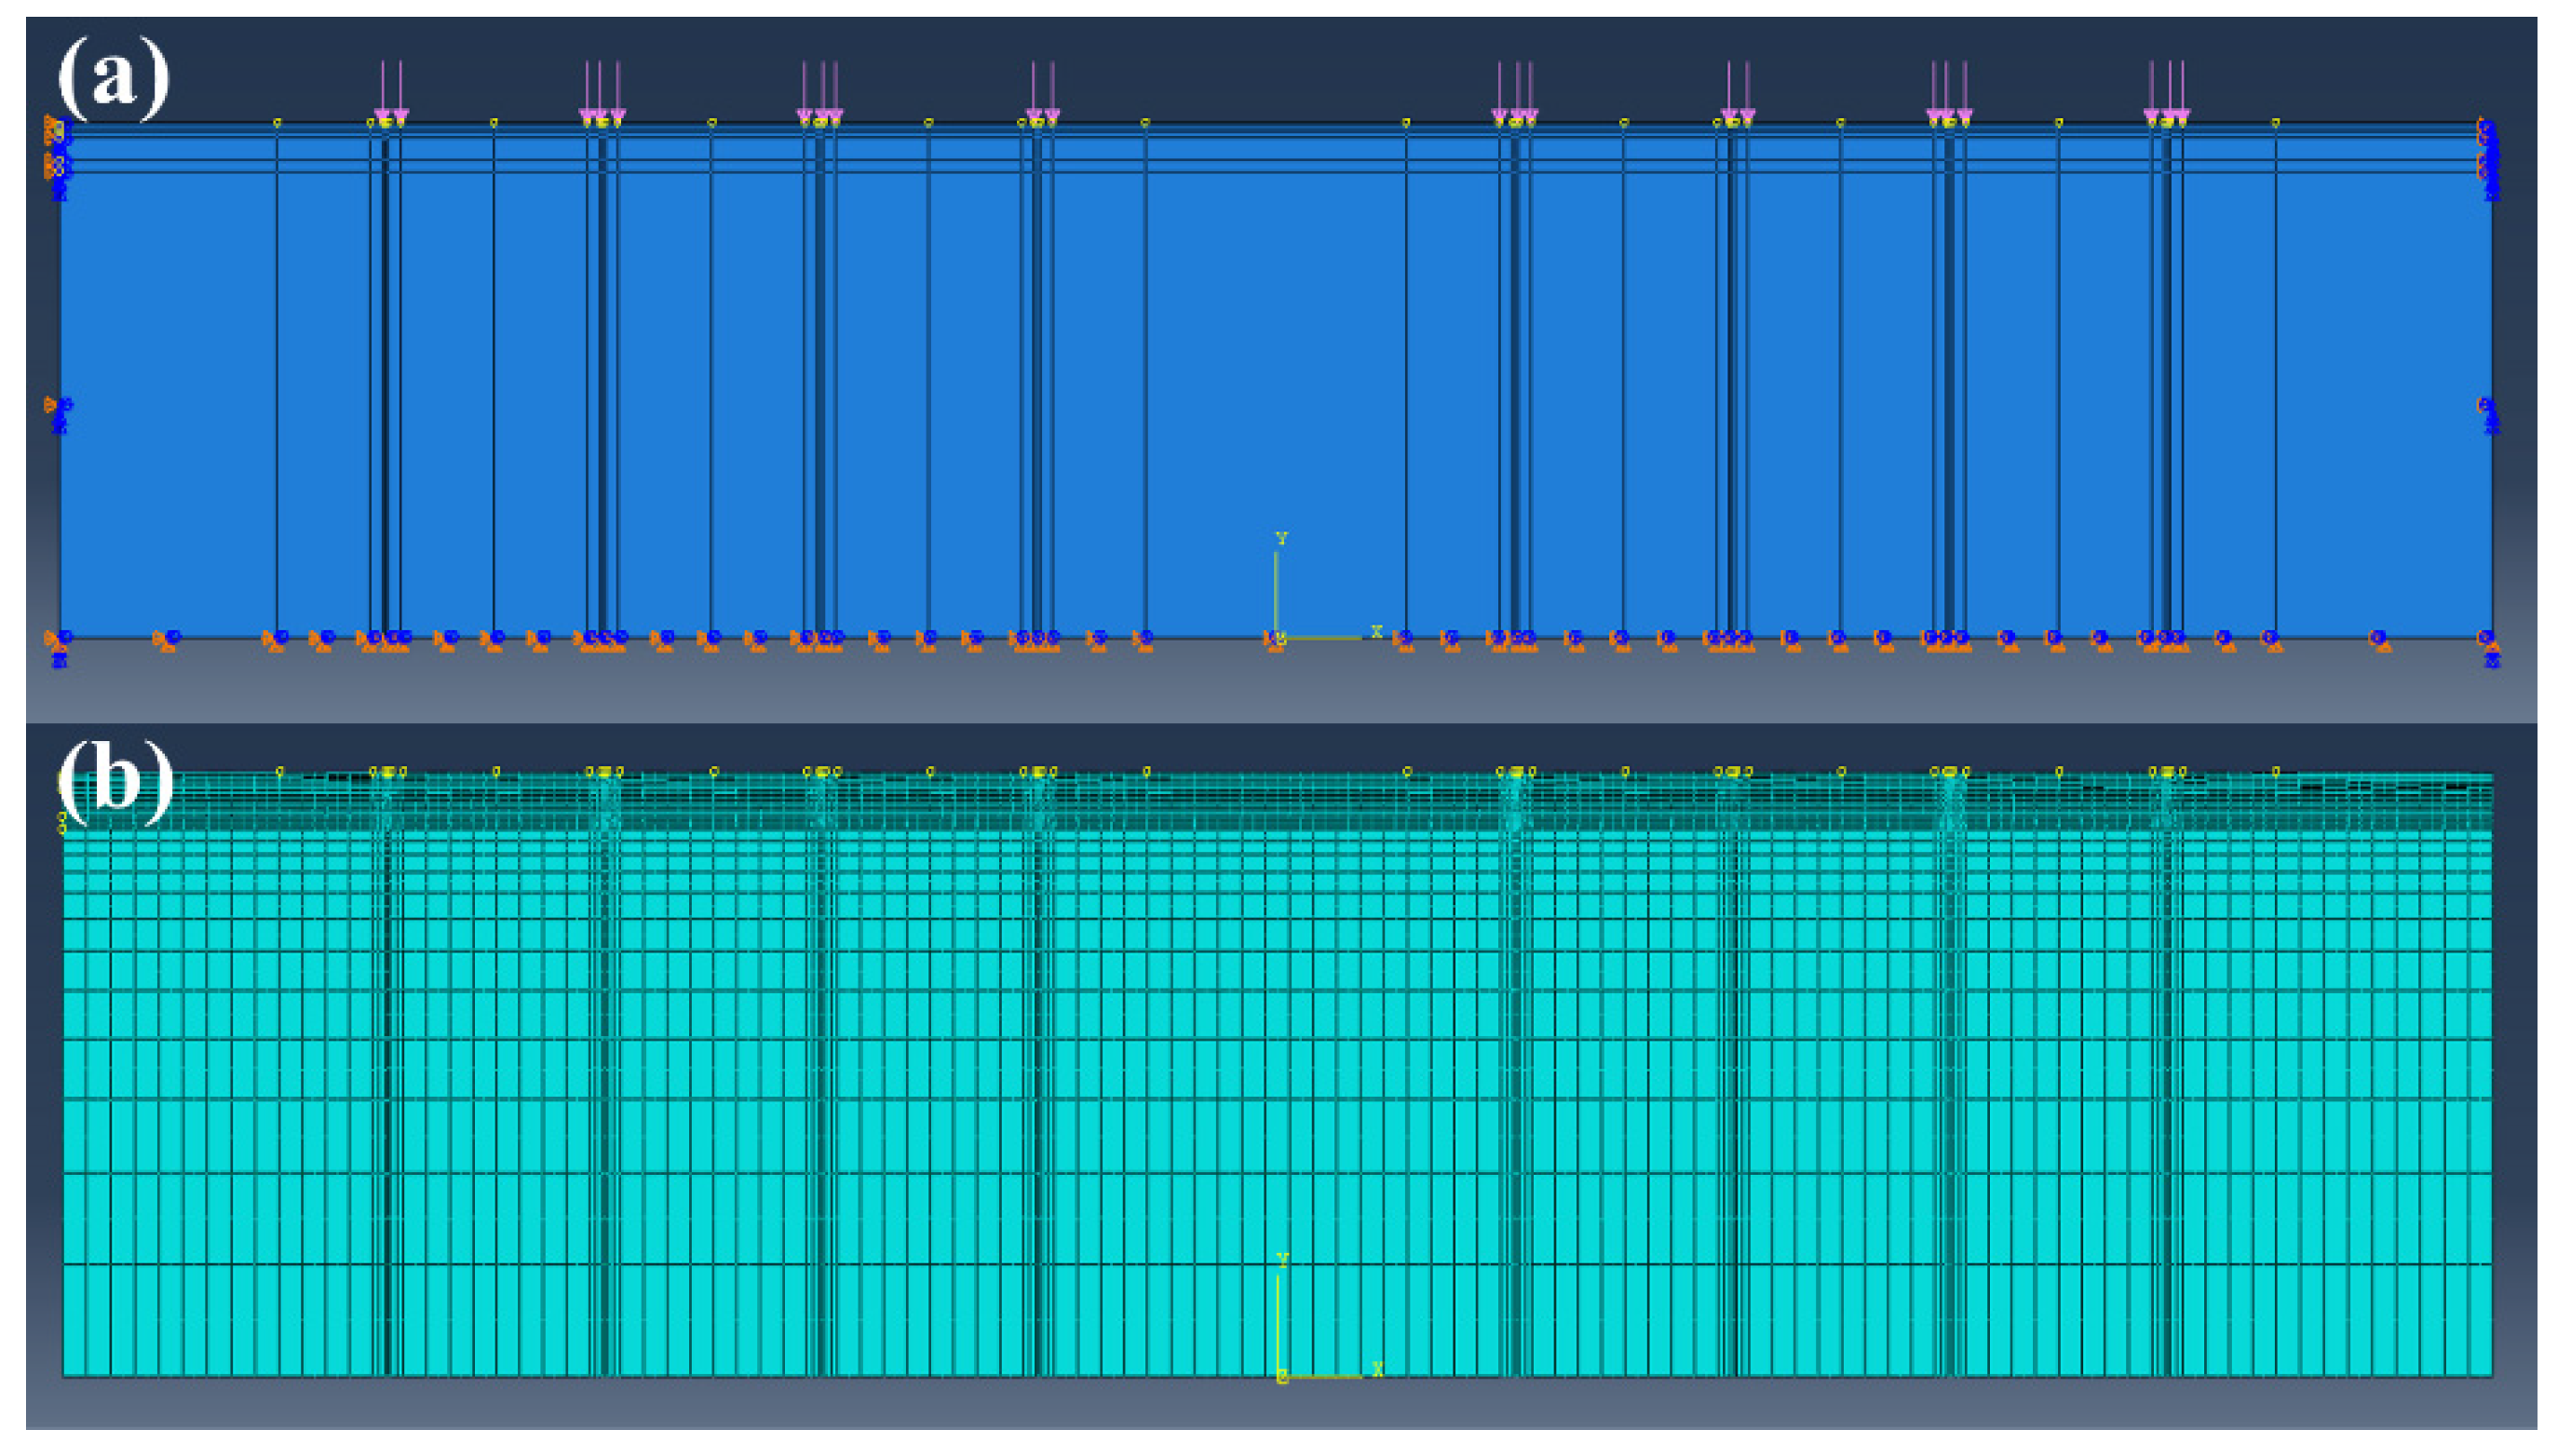The height and width of the screenshot is (1456, 2558).
Task: Click the (a) panel label
Action: tap(113, 80)
